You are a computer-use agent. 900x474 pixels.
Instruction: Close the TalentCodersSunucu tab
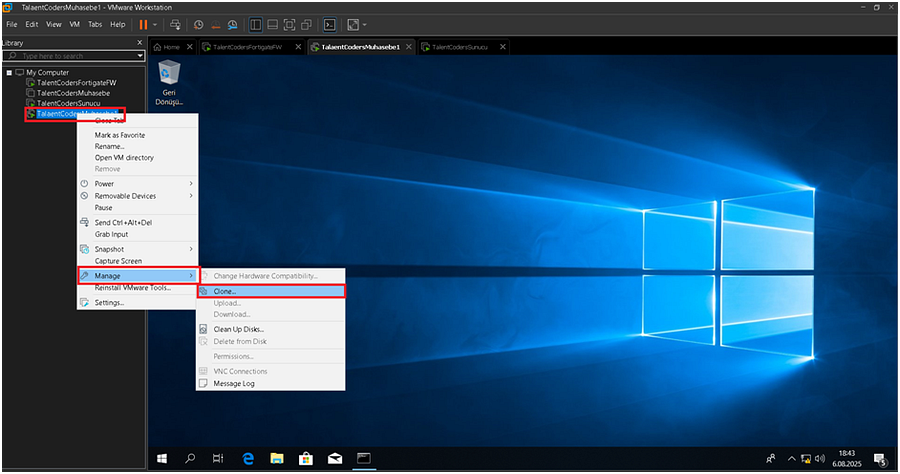coord(503,47)
